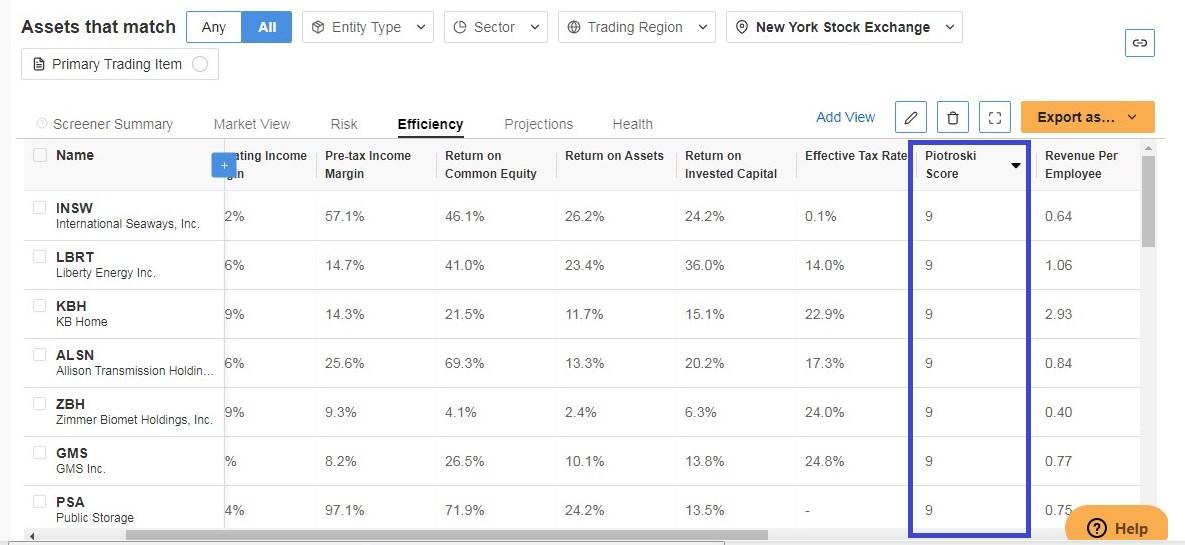
Task: Toggle fullscreen table view icon
Action: click(x=995, y=117)
